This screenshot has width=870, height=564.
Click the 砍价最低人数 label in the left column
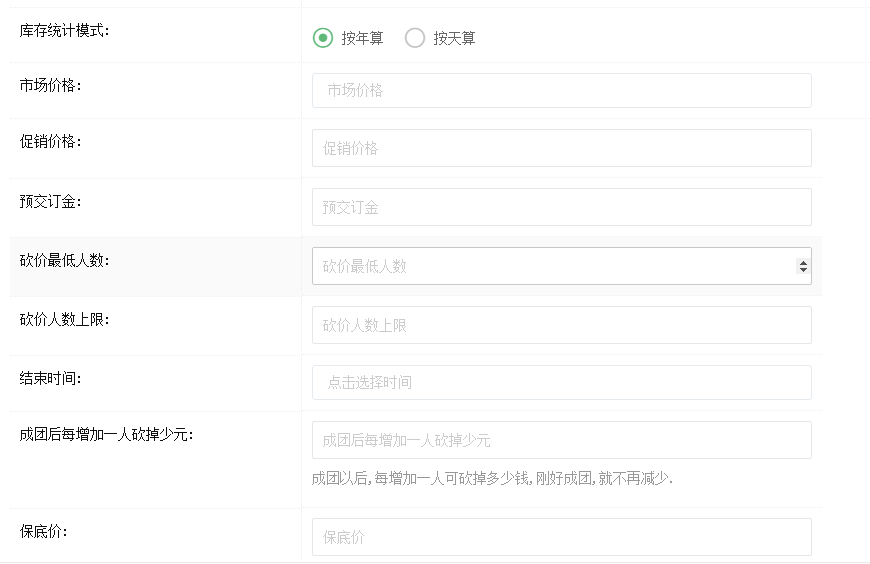[64, 260]
